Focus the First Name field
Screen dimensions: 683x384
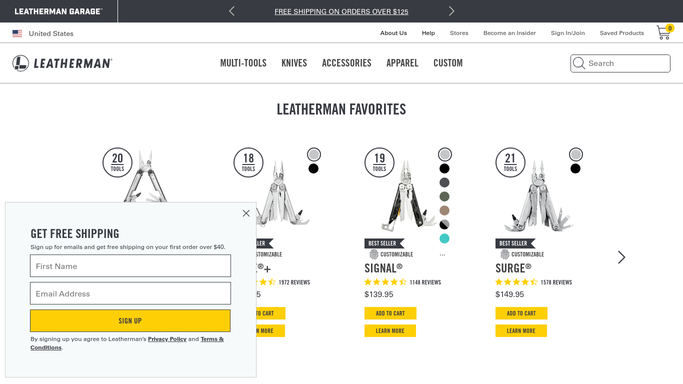coord(130,266)
